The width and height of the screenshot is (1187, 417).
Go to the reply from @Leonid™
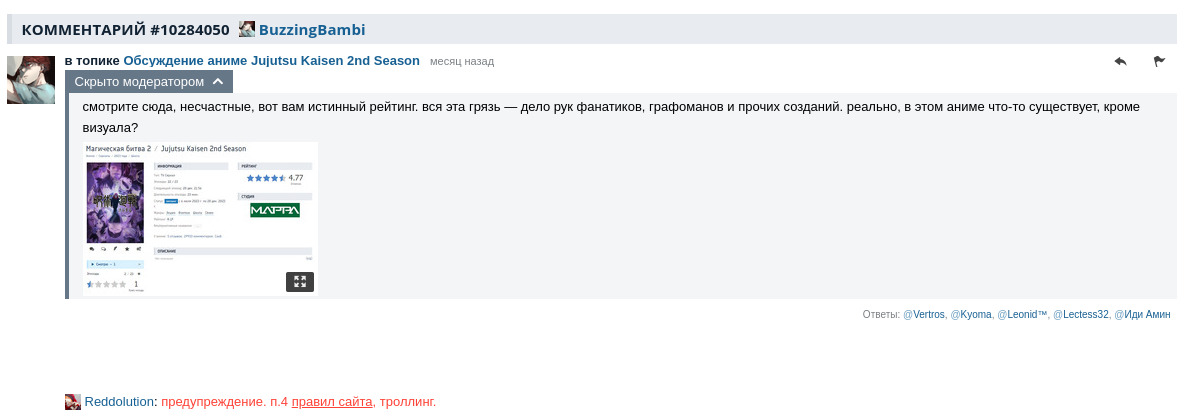pos(1022,314)
